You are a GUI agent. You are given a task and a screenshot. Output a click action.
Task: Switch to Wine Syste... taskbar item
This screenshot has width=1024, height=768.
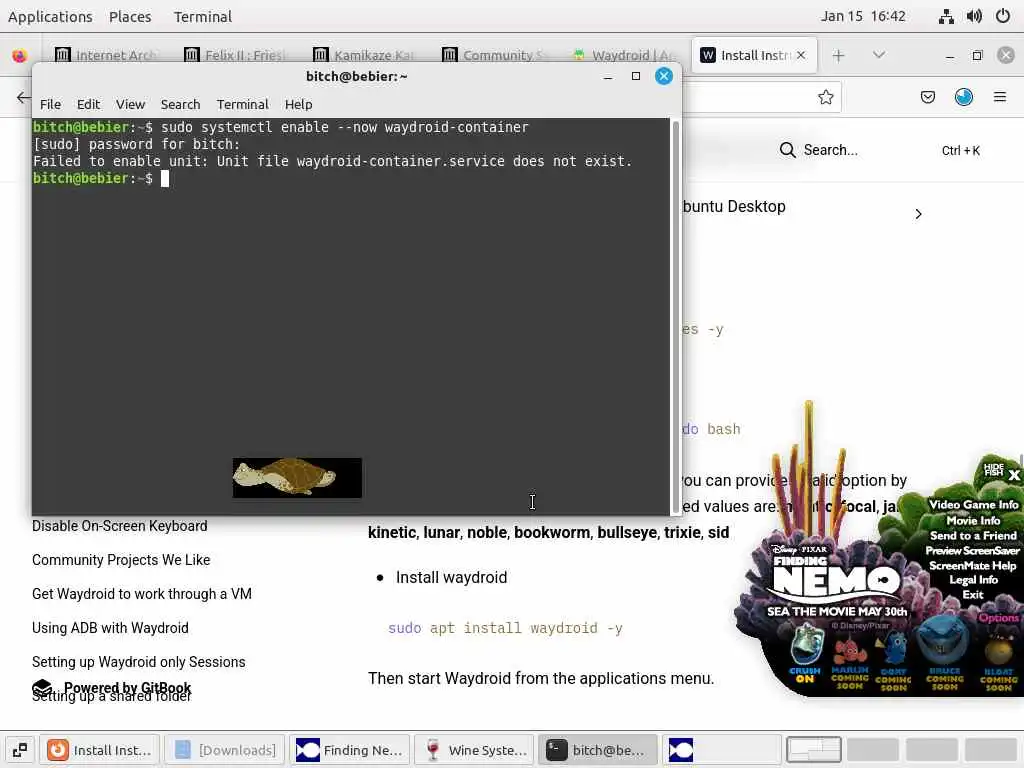475,750
